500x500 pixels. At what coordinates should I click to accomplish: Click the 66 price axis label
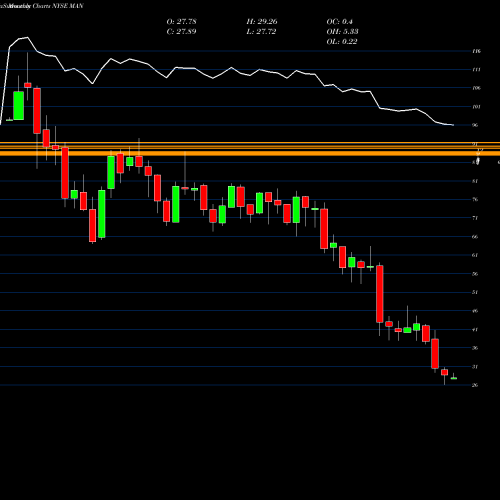475,237
